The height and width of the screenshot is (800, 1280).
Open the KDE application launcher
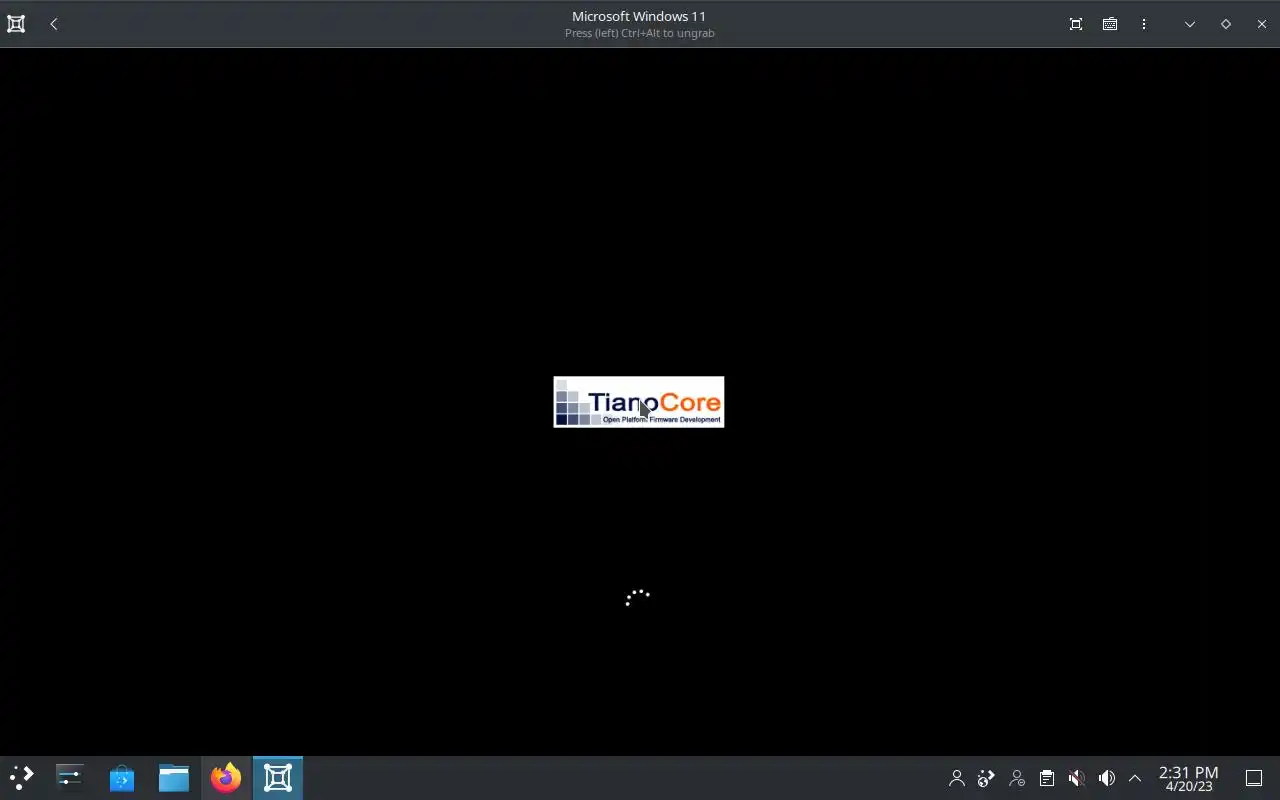pos(22,777)
